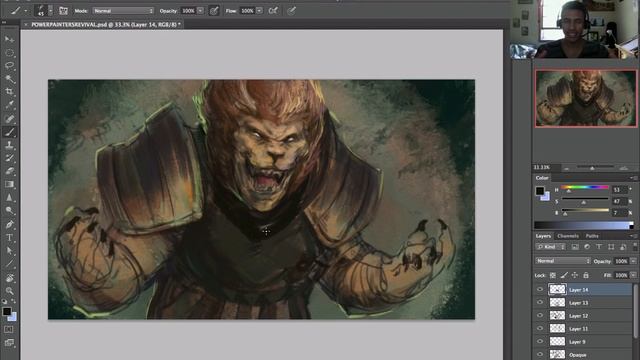Switch to the Paths tab
This screenshot has width=640, height=360.
click(592, 236)
